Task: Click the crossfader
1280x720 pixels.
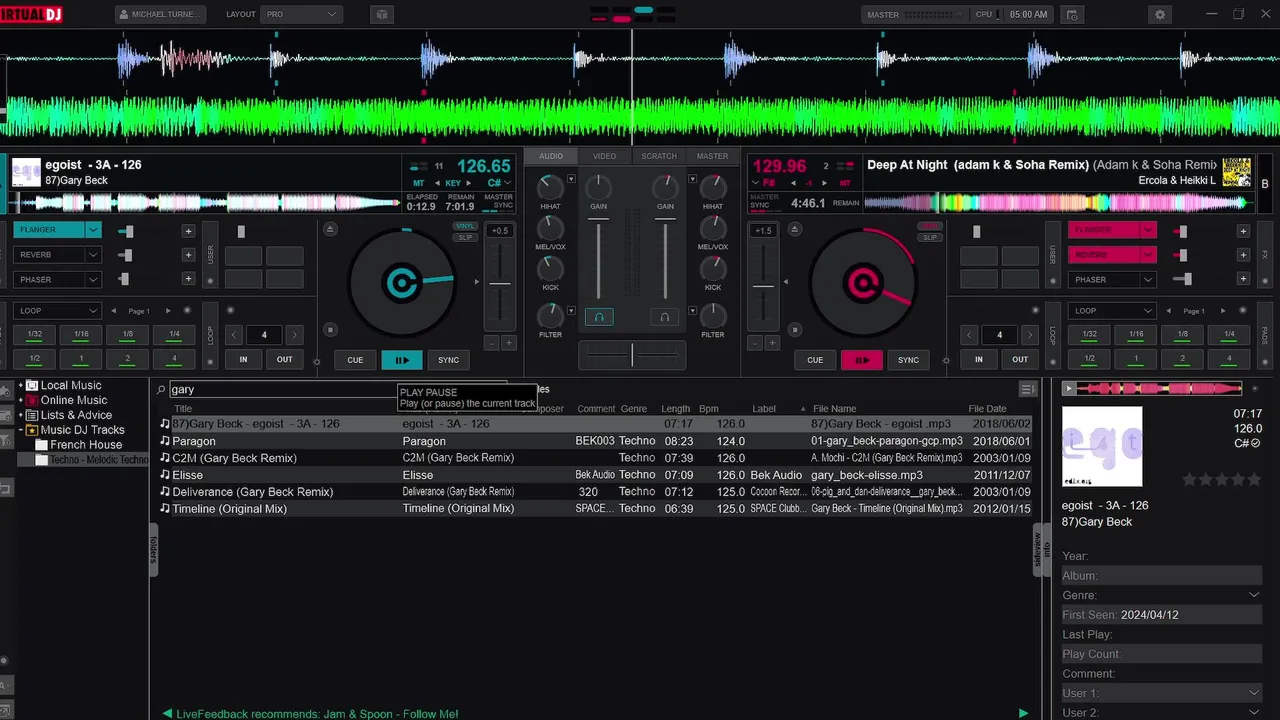Action: pyautogui.click(x=631, y=354)
